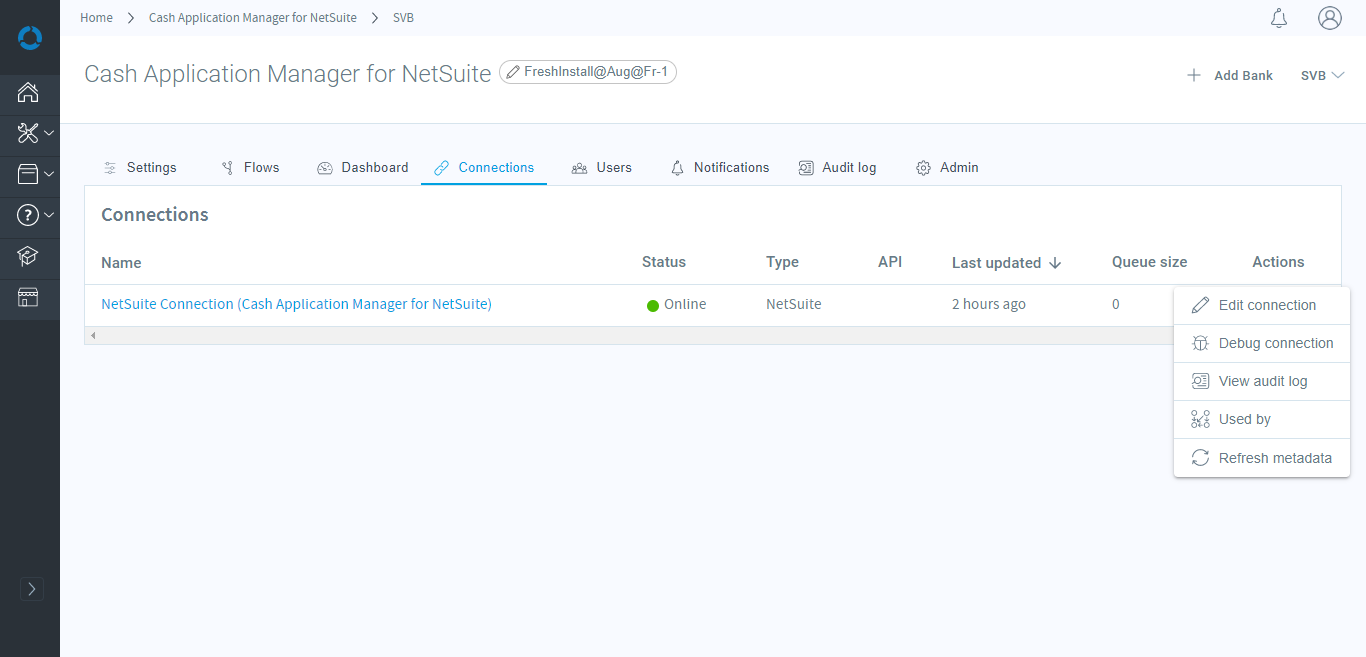This screenshot has width=1366, height=657.
Task: Click the notifications bell icon in header
Action: click(1279, 18)
